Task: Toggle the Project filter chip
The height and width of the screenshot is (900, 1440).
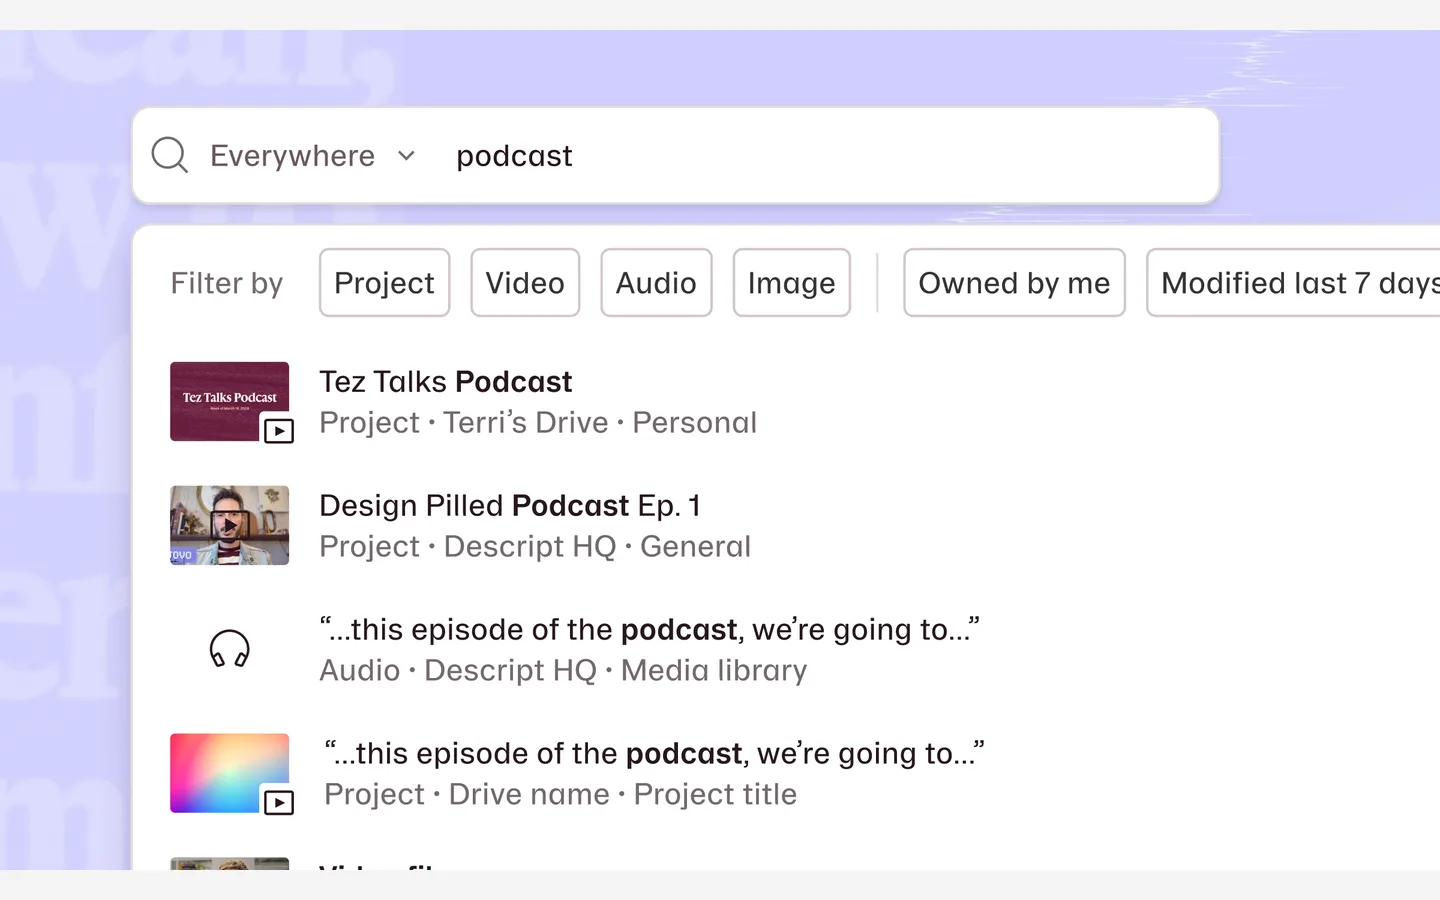Action: [384, 283]
